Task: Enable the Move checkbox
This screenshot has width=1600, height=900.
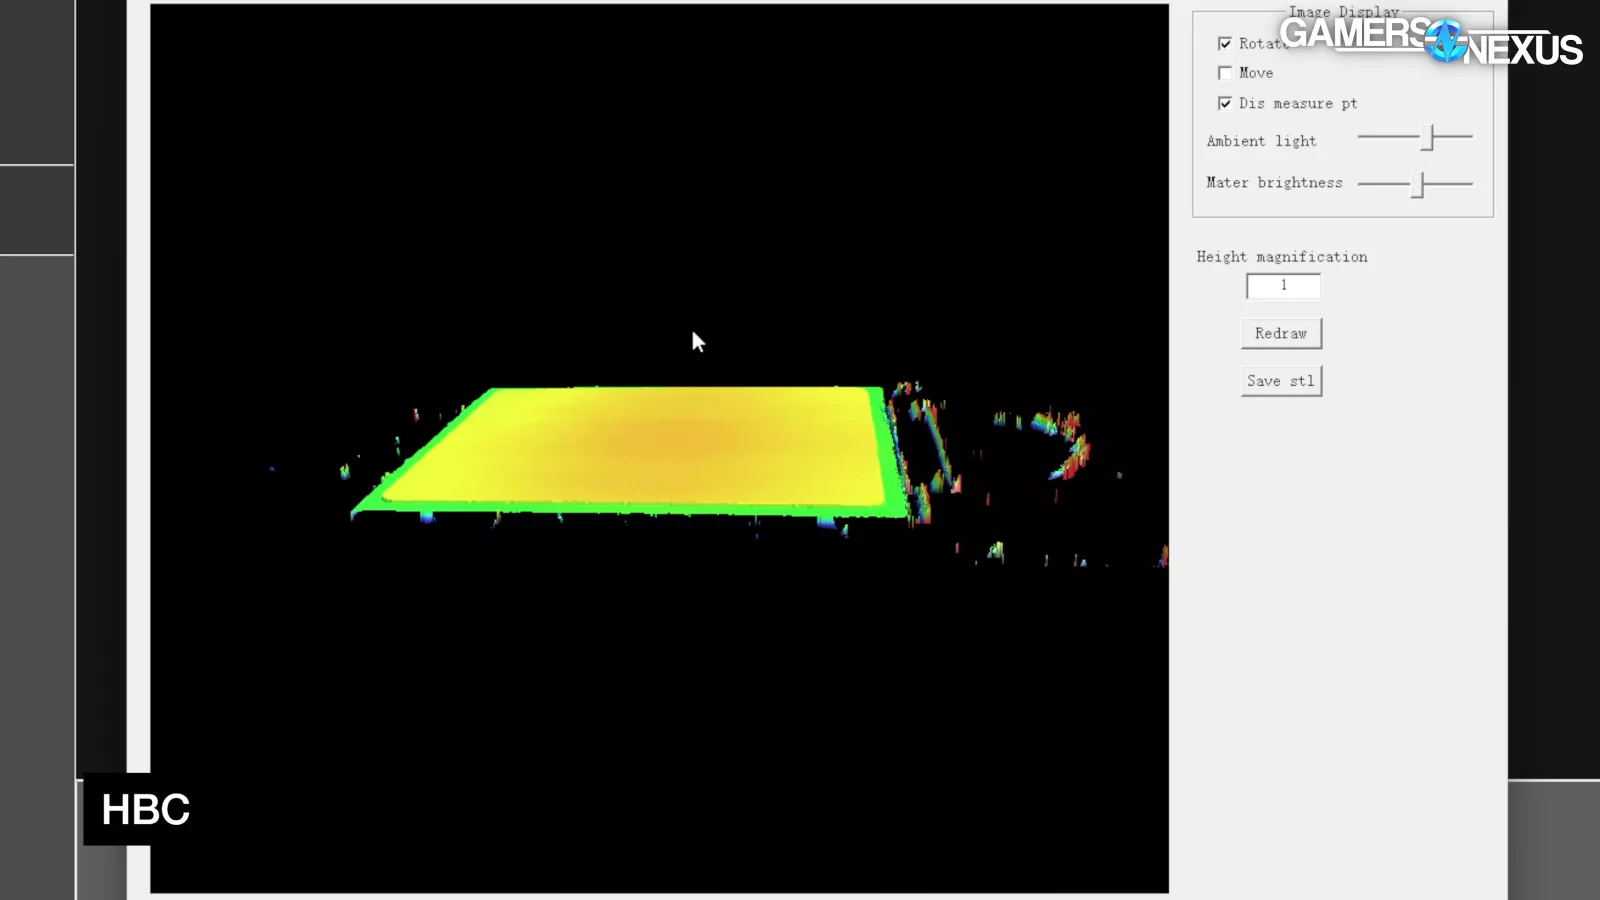Action: [x=1225, y=73]
